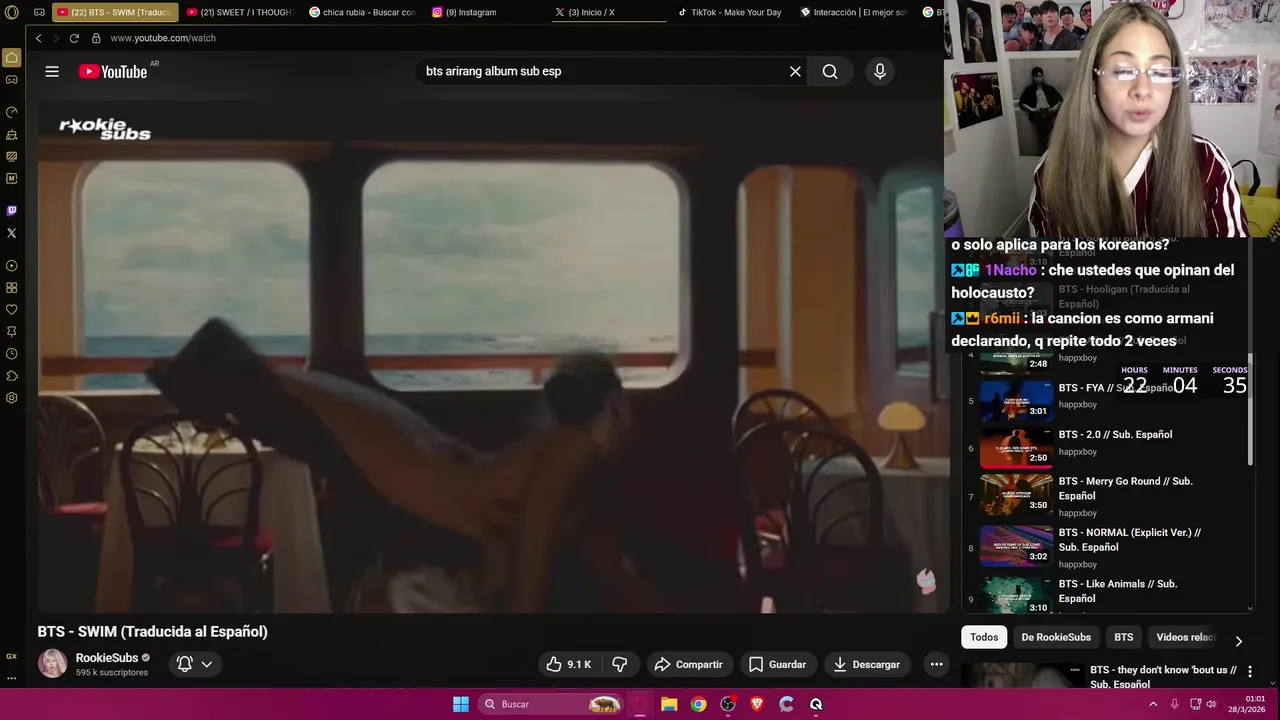This screenshot has width=1280, height=720.
Task: Select the BTS filter chip
Action: click(1124, 637)
